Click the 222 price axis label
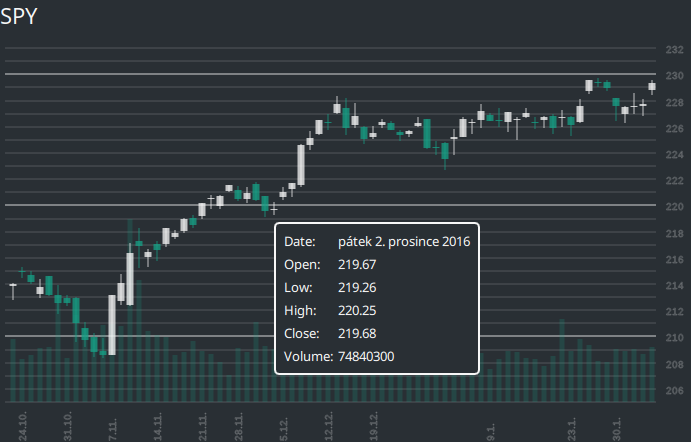The width and height of the screenshot is (691, 442). click(x=674, y=181)
